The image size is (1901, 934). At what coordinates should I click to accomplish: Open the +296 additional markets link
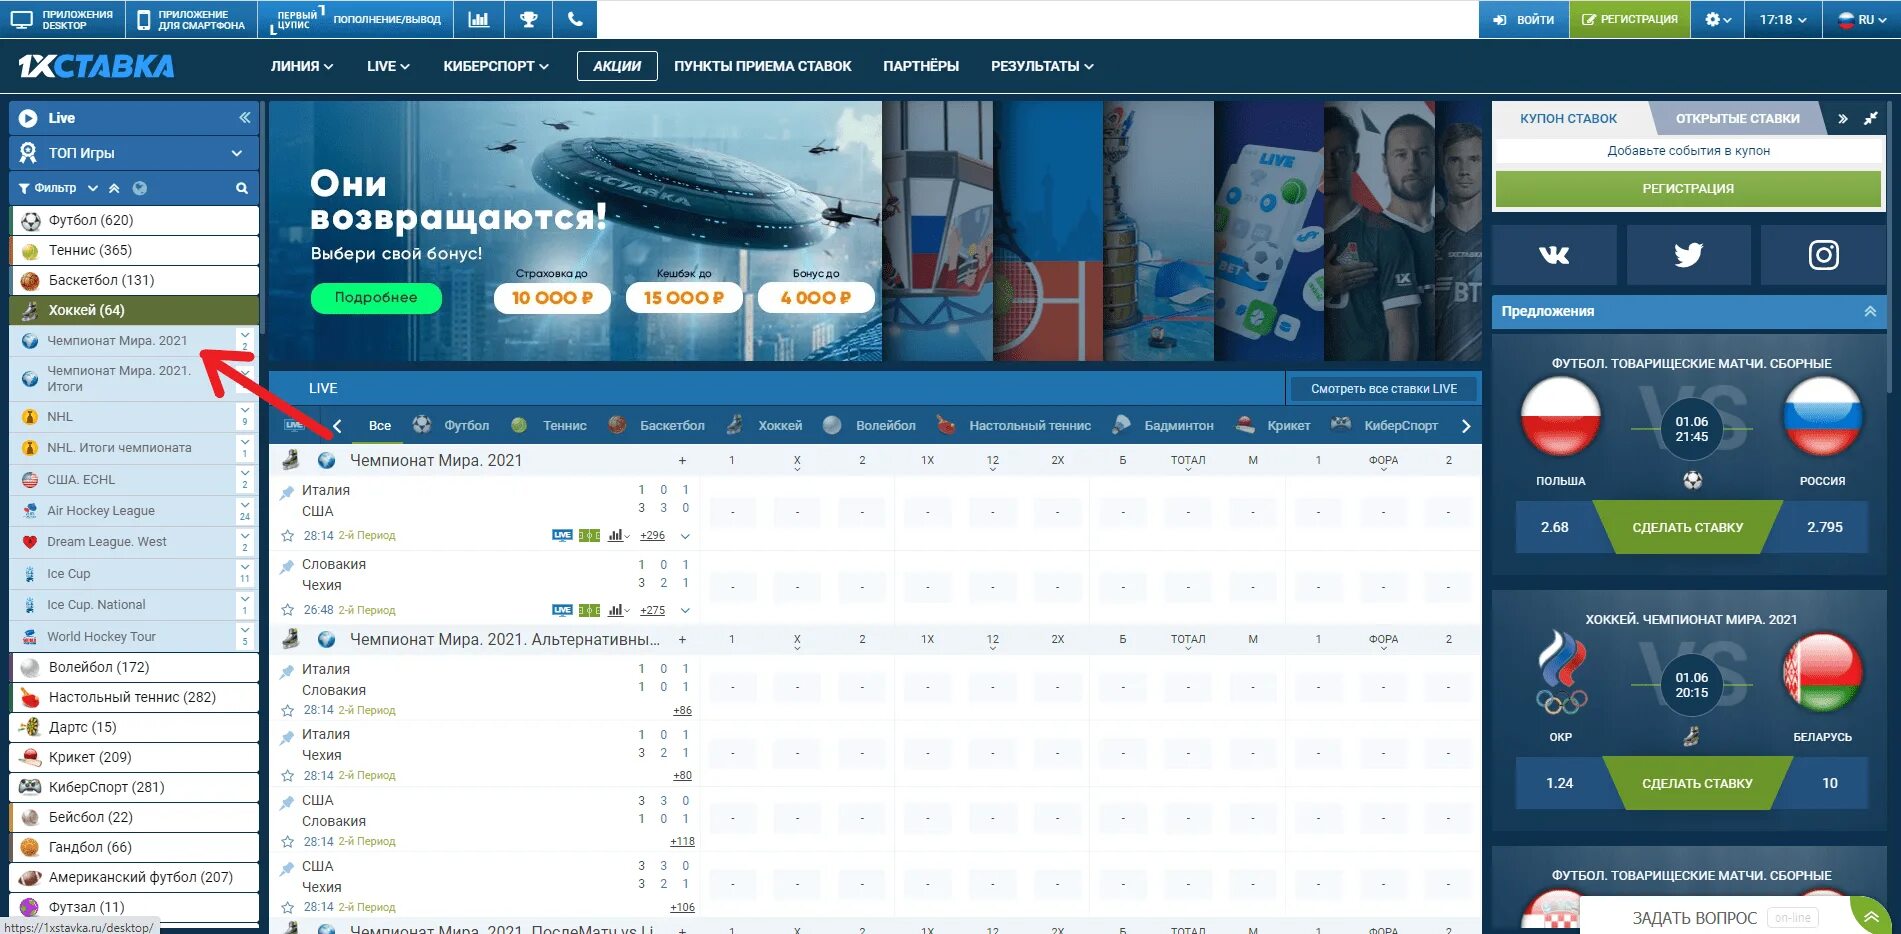pos(652,536)
